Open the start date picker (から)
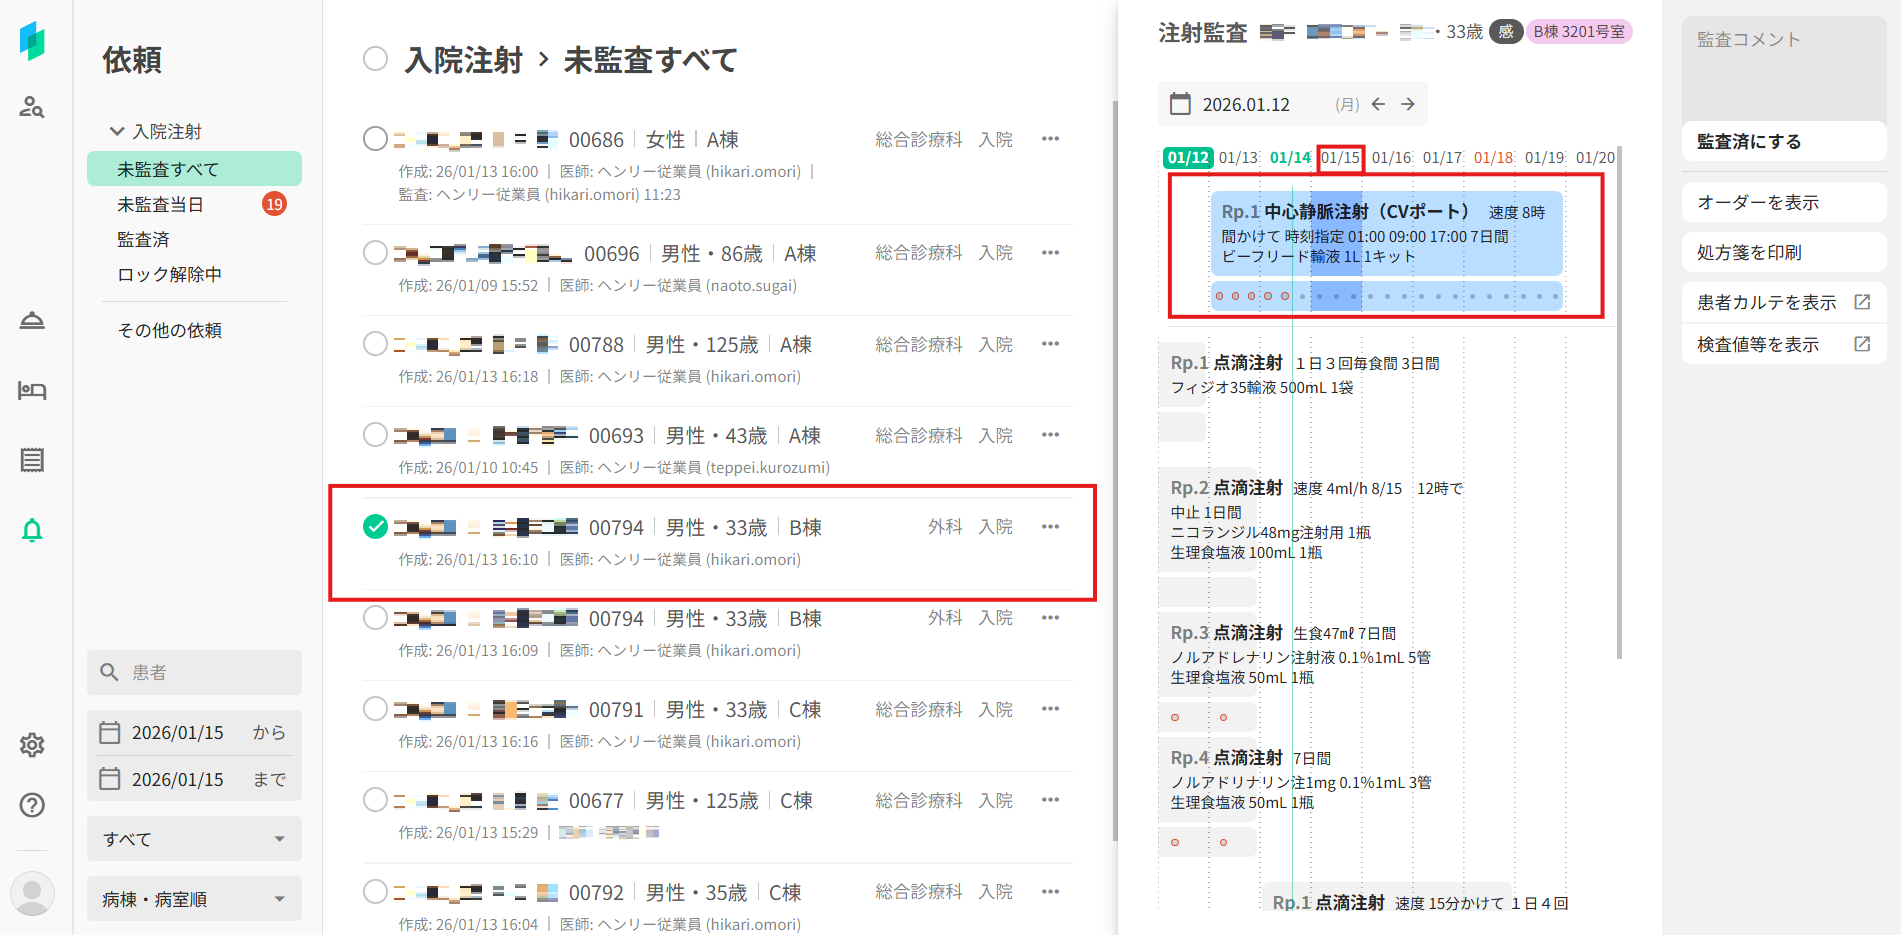The height and width of the screenshot is (935, 1901). pyautogui.click(x=194, y=733)
